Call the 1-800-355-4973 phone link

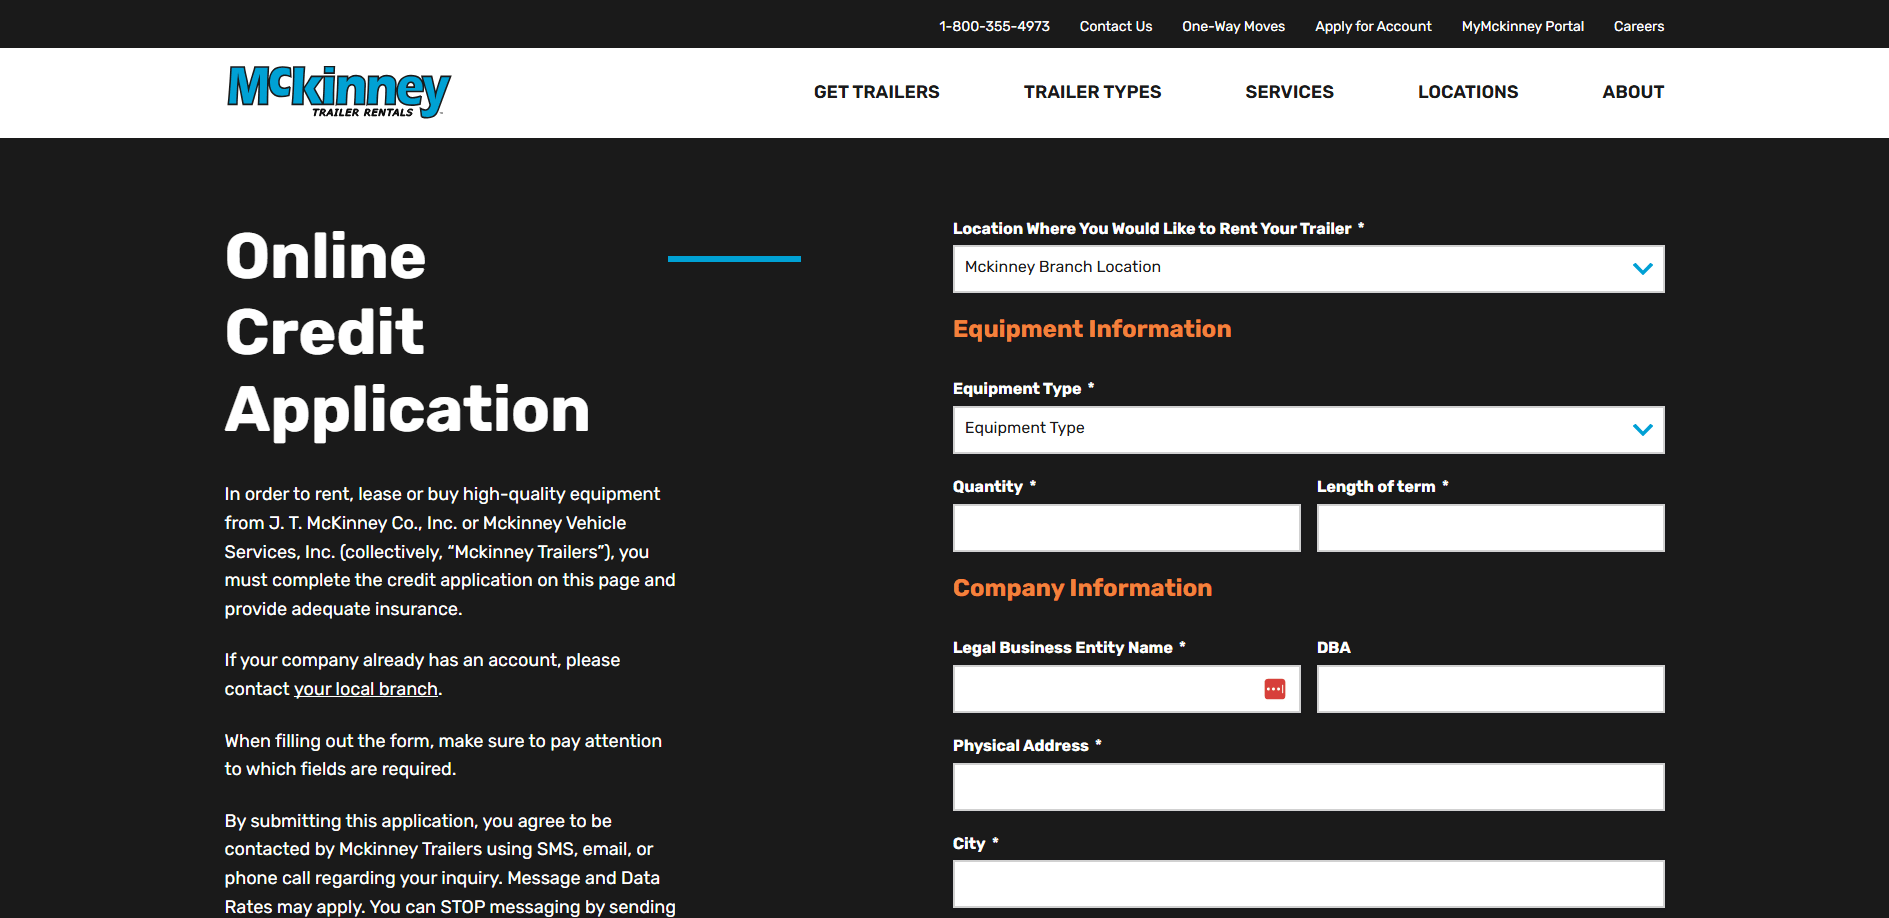click(x=994, y=26)
